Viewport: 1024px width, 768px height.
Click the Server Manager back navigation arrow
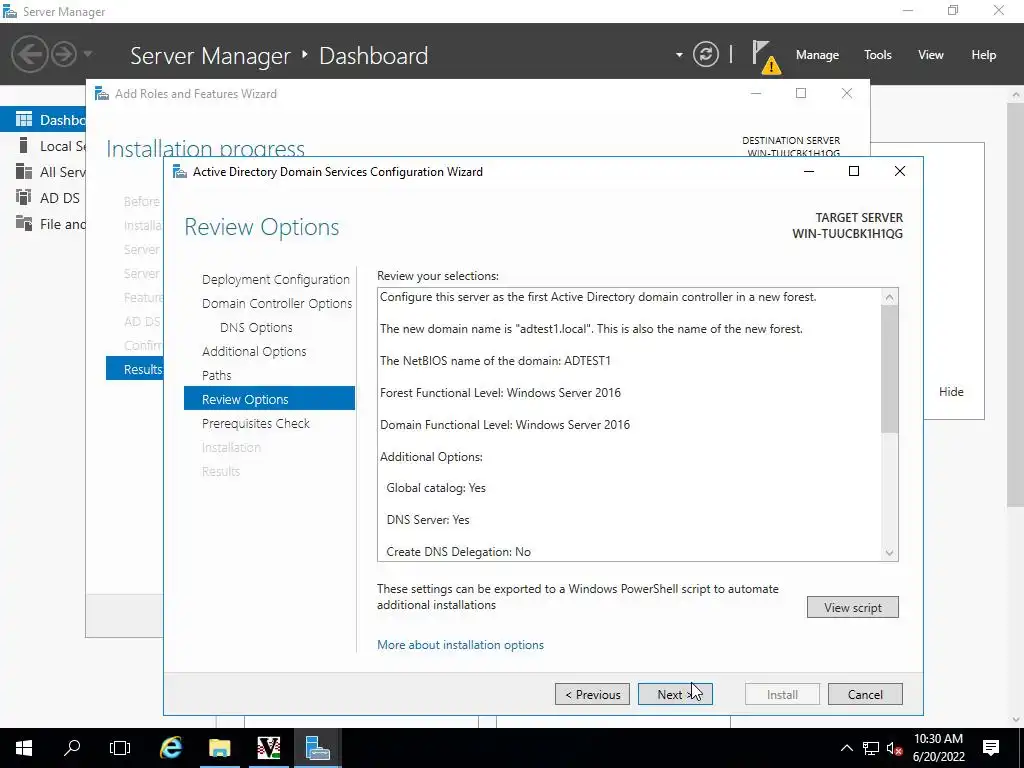(x=29, y=54)
